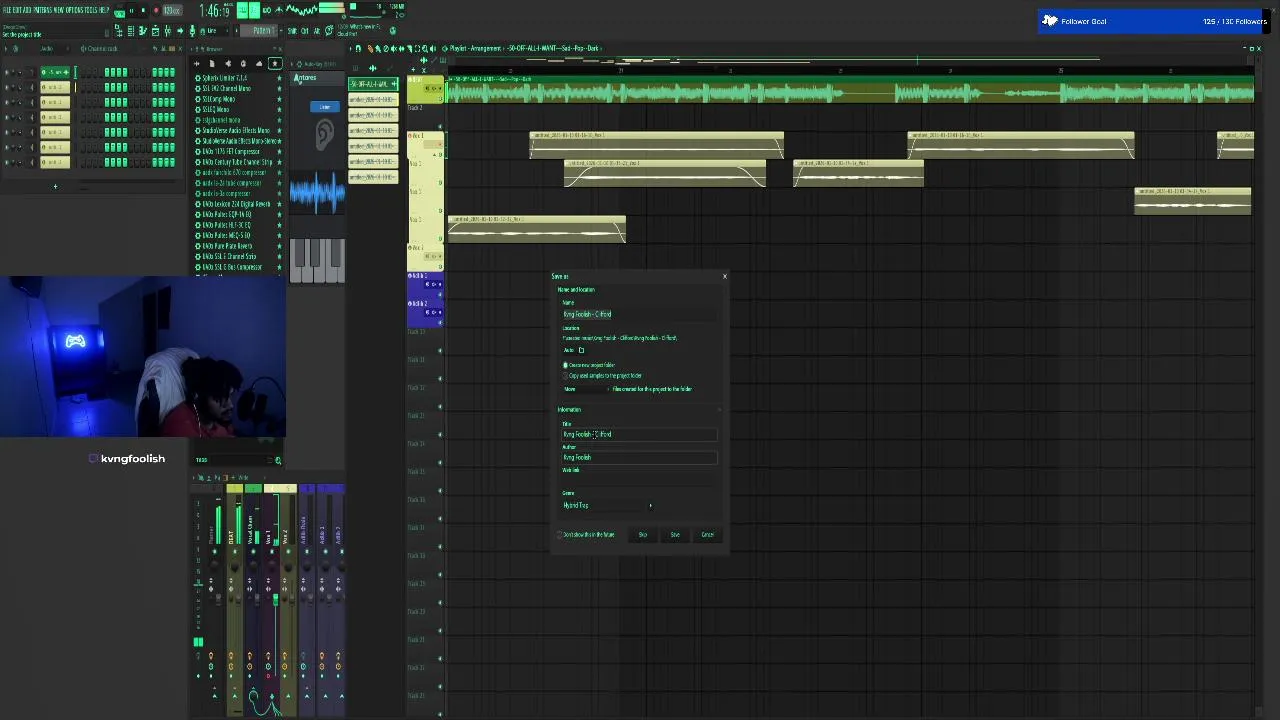Open the playlist view from the main toolbar

(x=118, y=31)
